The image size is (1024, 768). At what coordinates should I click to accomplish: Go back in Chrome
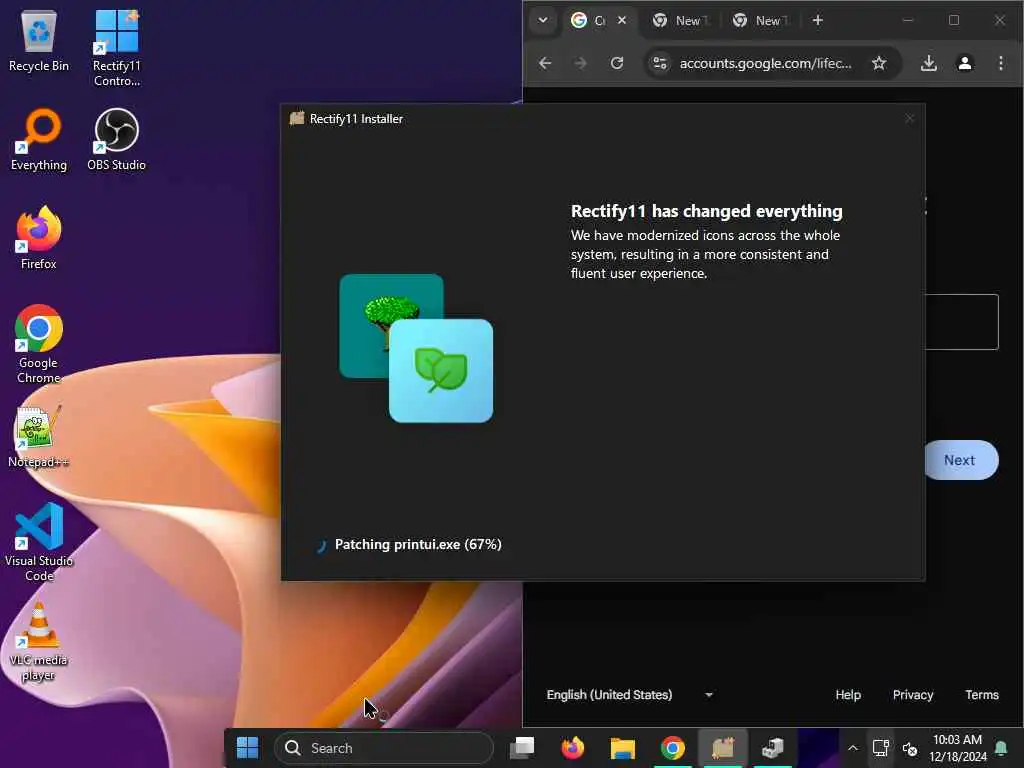click(x=545, y=63)
